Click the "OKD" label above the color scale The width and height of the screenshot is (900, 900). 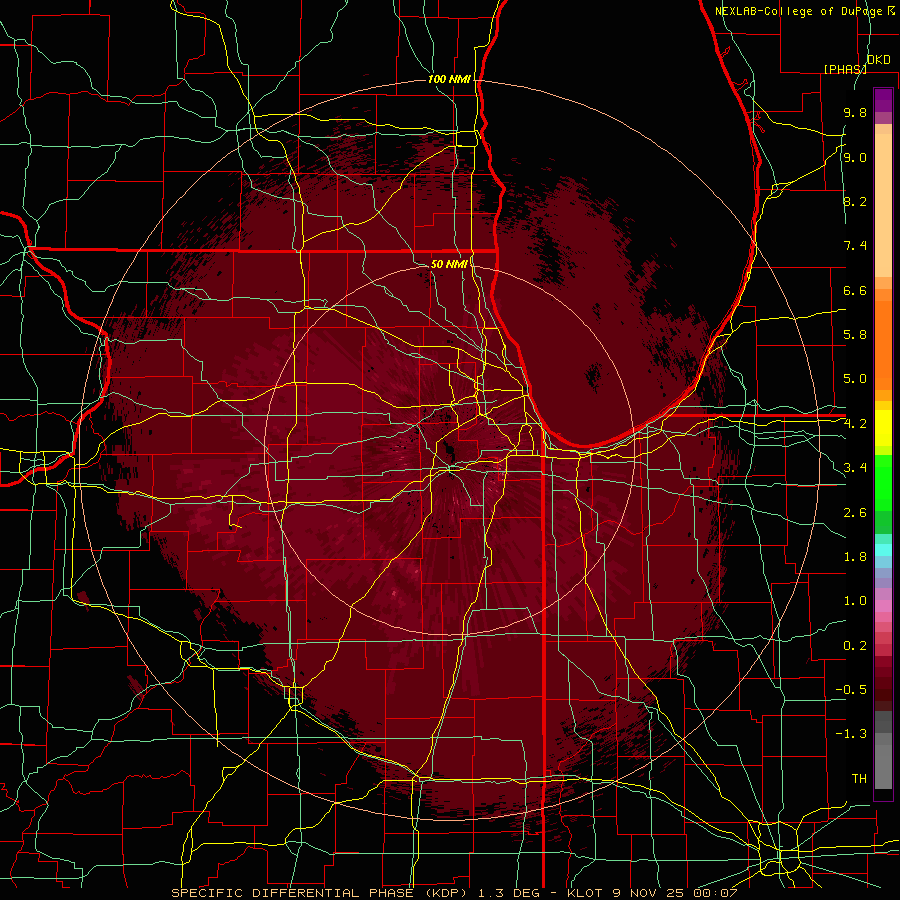pyautogui.click(x=879, y=60)
